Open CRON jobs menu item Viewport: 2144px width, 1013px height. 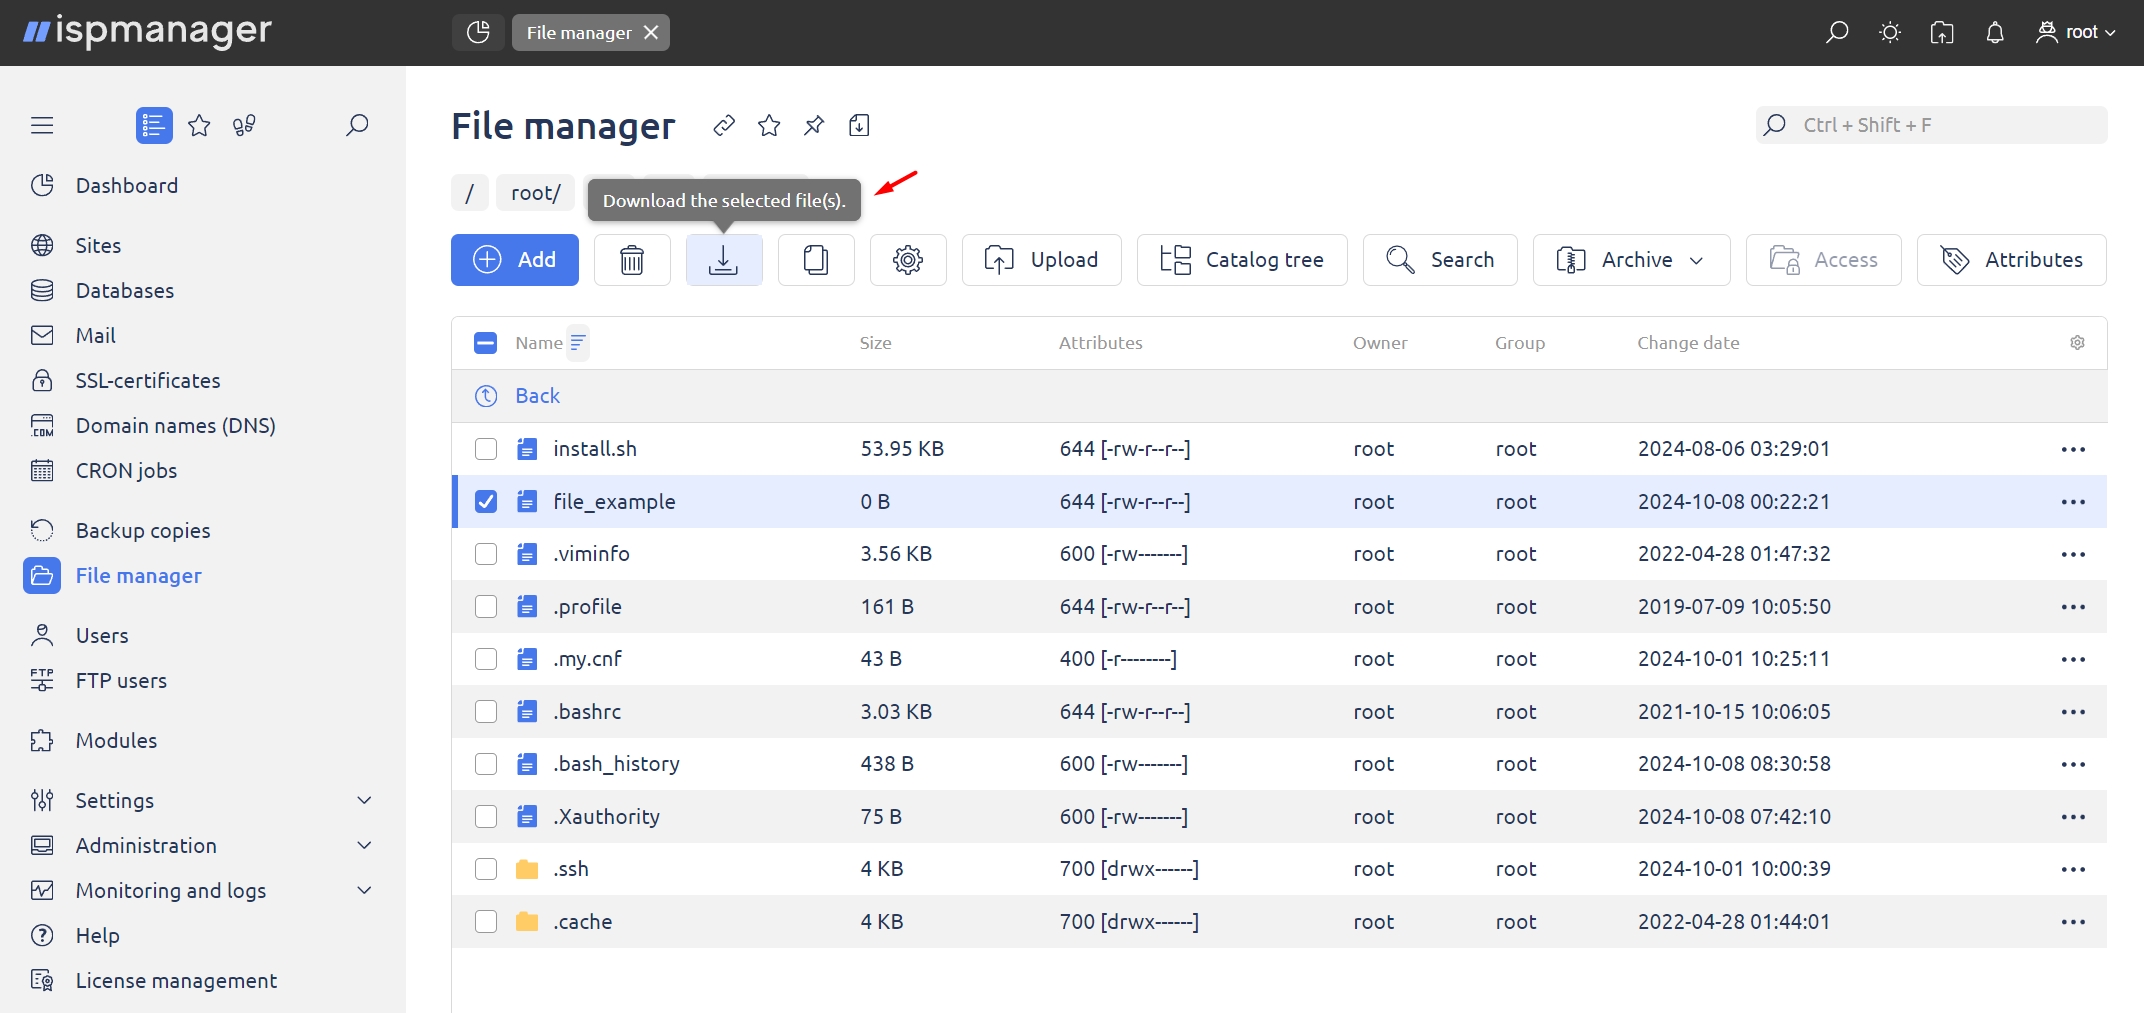point(126,470)
